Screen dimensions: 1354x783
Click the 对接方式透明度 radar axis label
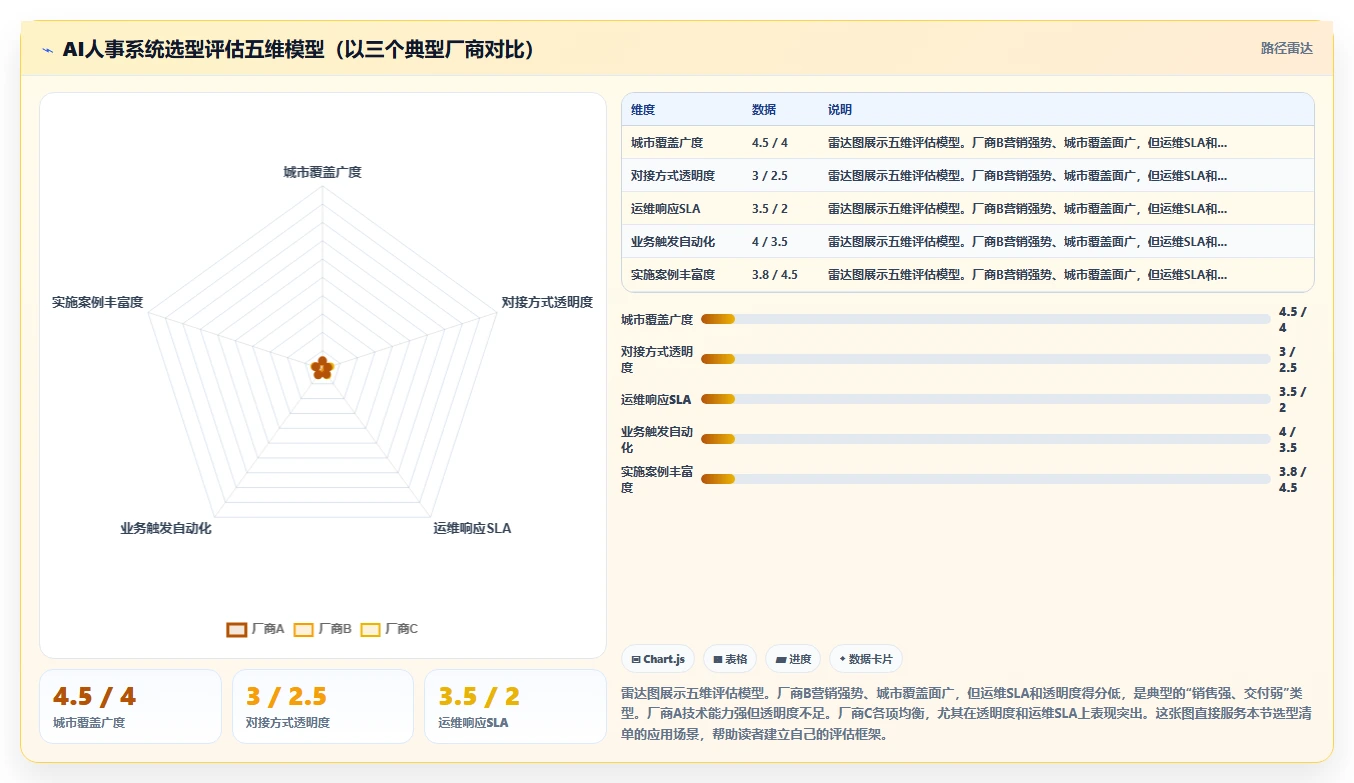coord(547,302)
